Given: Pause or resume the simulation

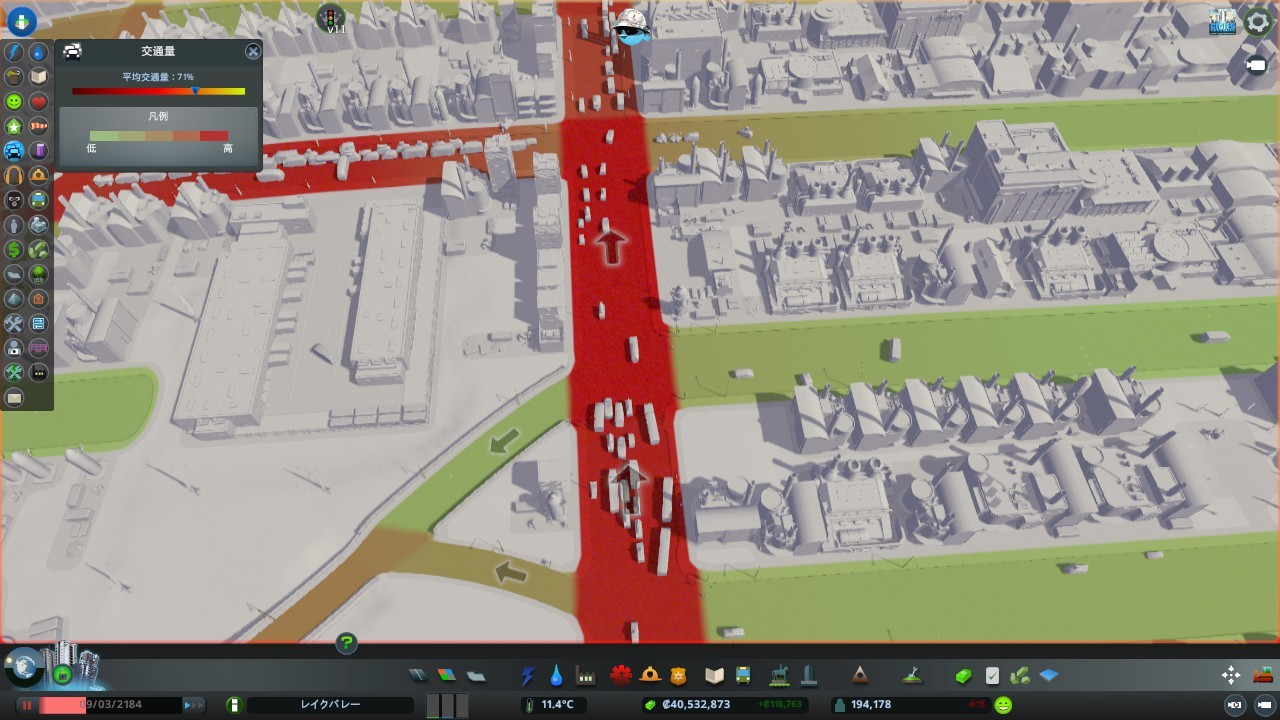Looking at the screenshot, I should (x=26, y=705).
